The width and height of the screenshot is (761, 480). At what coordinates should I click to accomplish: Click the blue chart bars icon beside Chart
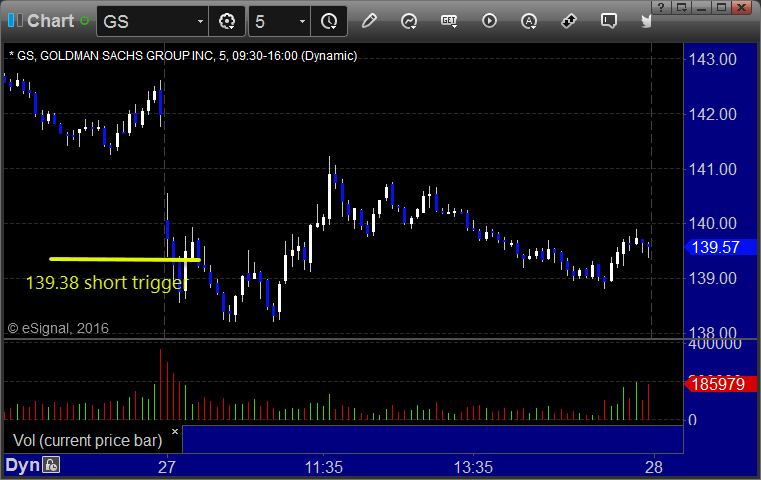pos(15,20)
